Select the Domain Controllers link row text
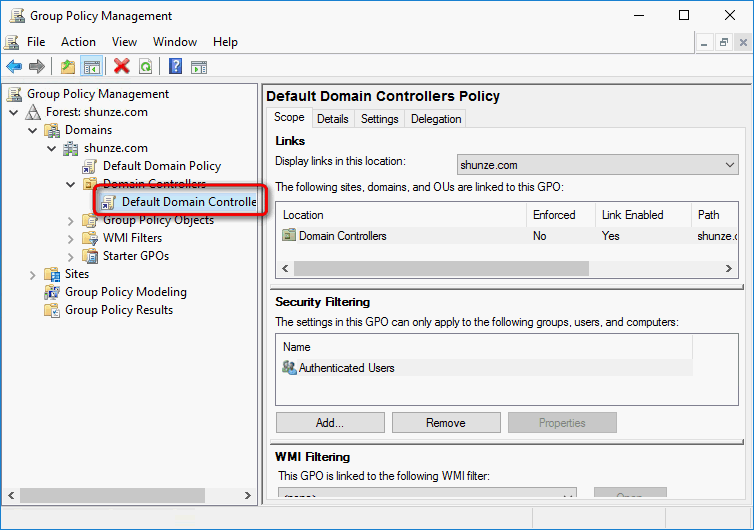The height and width of the screenshot is (530, 754). [x=342, y=236]
